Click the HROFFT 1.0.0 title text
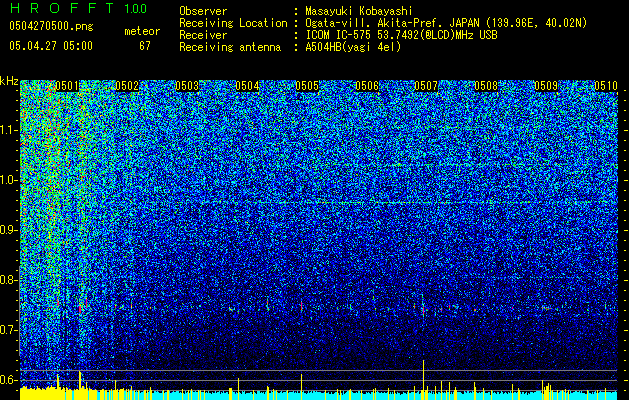 tap(78, 8)
